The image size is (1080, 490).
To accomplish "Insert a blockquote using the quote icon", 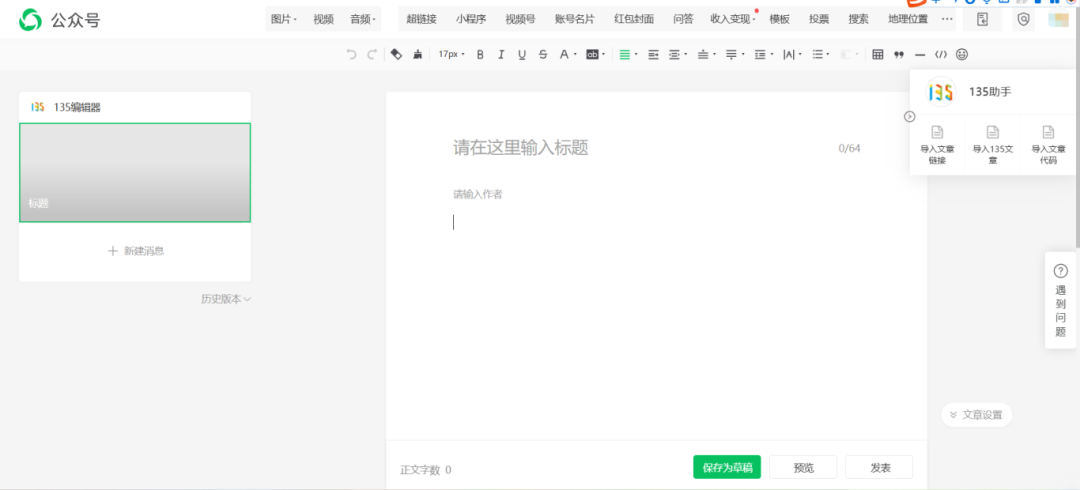I will coord(899,55).
